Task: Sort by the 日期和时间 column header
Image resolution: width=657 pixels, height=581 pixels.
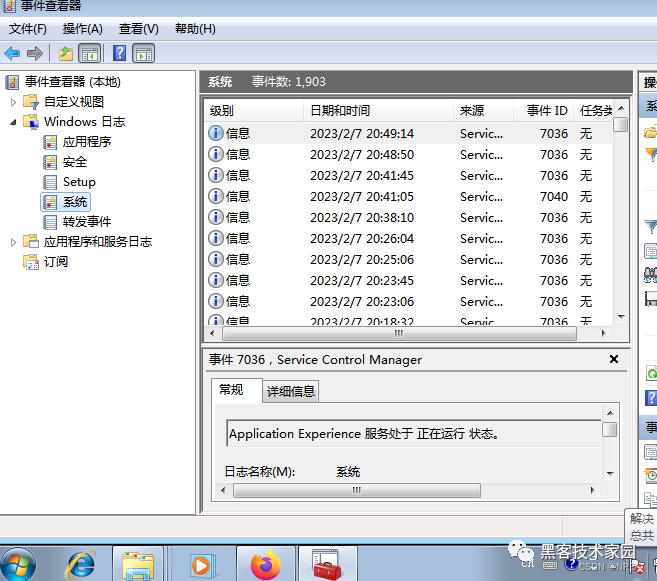Action: coord(378,111)
